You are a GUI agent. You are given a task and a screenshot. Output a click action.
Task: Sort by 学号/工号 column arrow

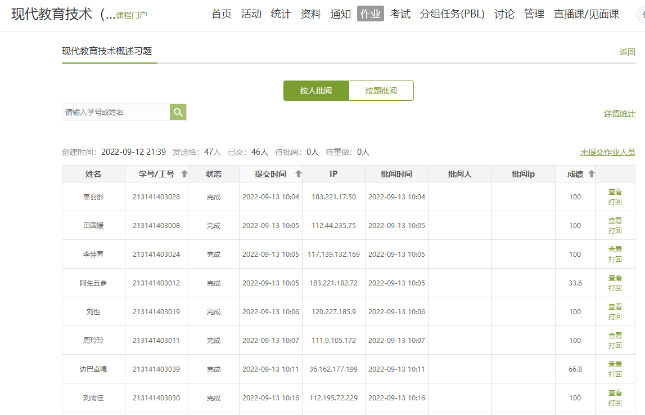tap(184, 174)
